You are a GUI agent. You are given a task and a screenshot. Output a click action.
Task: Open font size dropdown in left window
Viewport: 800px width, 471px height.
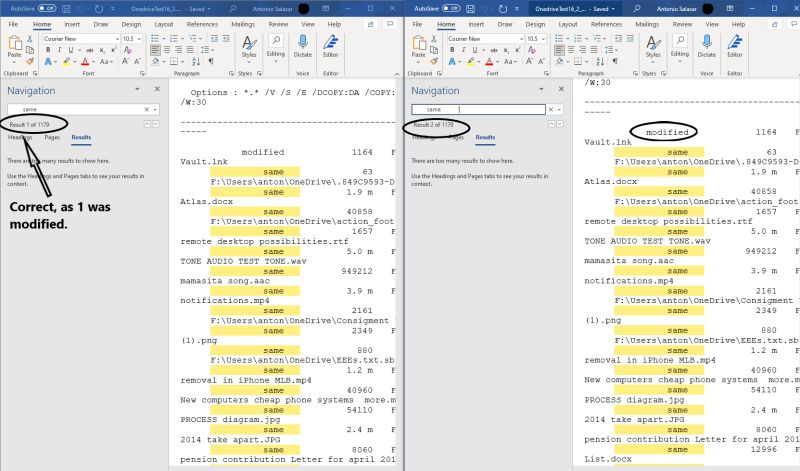139,39
